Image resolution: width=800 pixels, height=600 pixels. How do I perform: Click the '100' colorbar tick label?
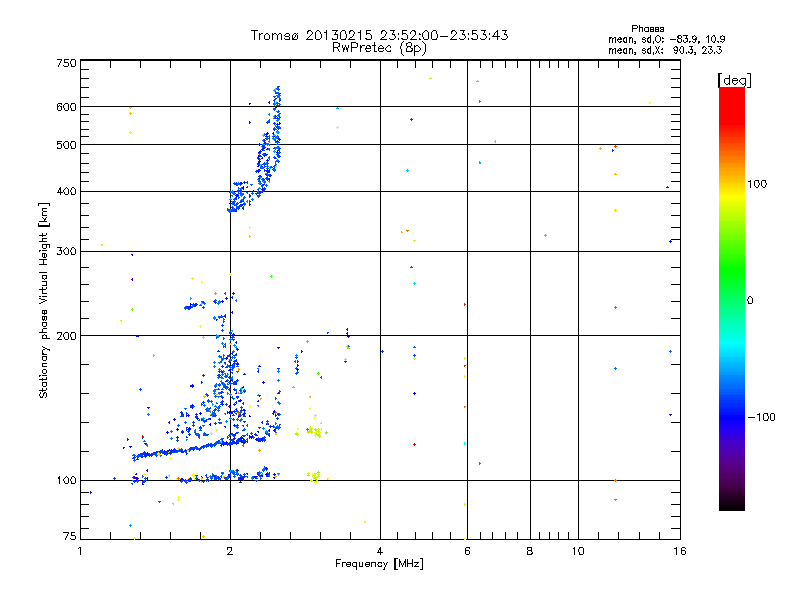tap(758, 184)
